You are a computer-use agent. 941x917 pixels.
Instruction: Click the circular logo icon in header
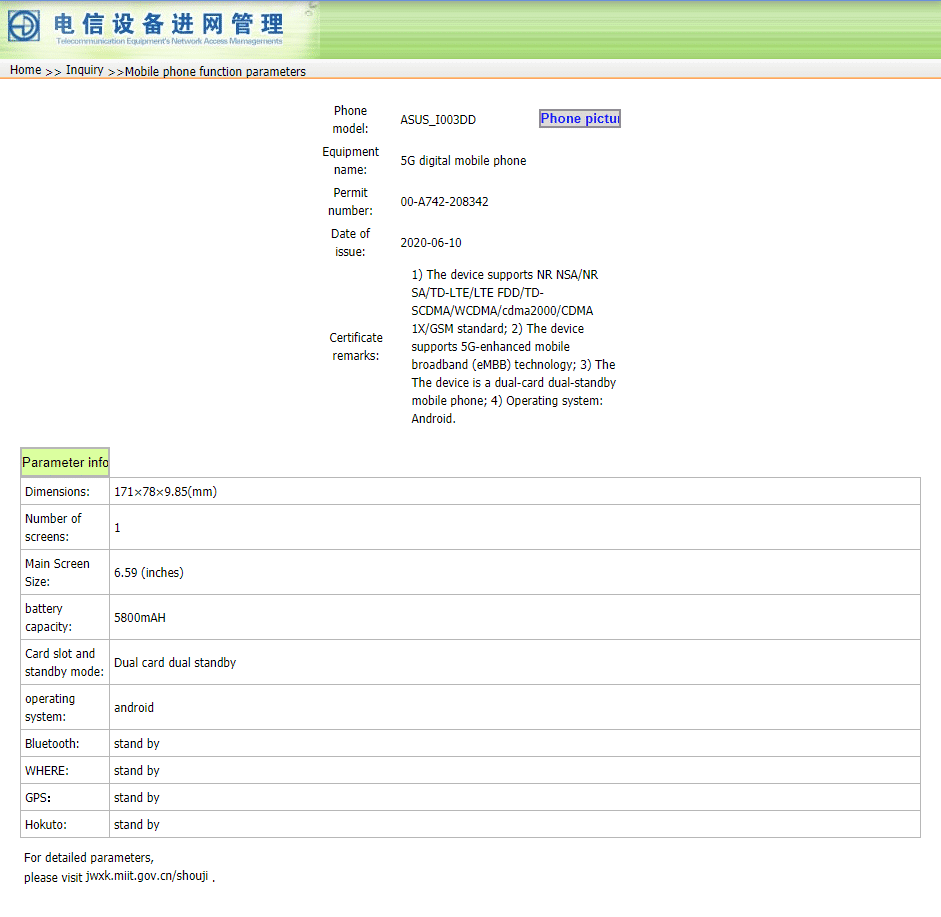tap(24, 26)
